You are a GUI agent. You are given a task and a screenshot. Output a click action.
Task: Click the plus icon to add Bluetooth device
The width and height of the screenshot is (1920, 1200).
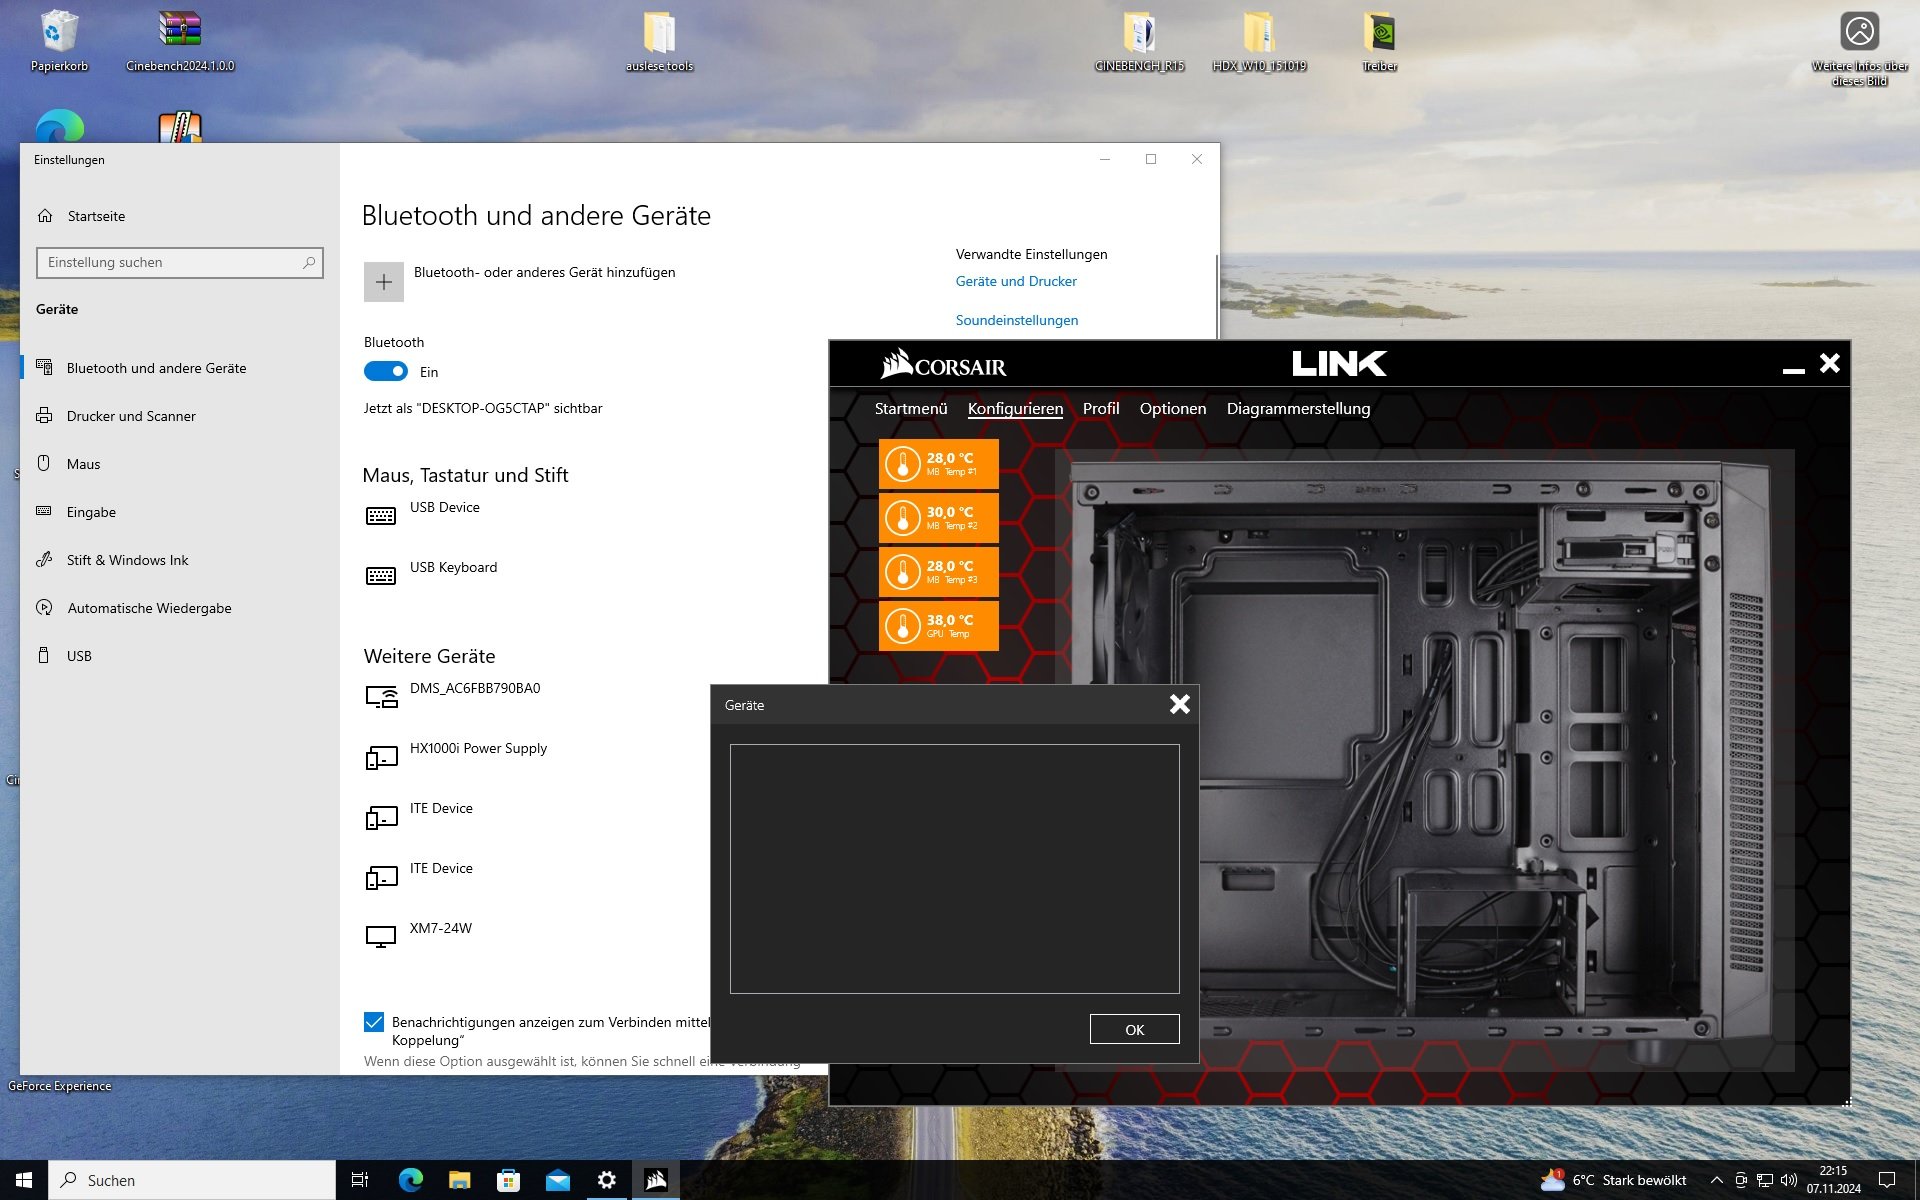pos(384,282)
